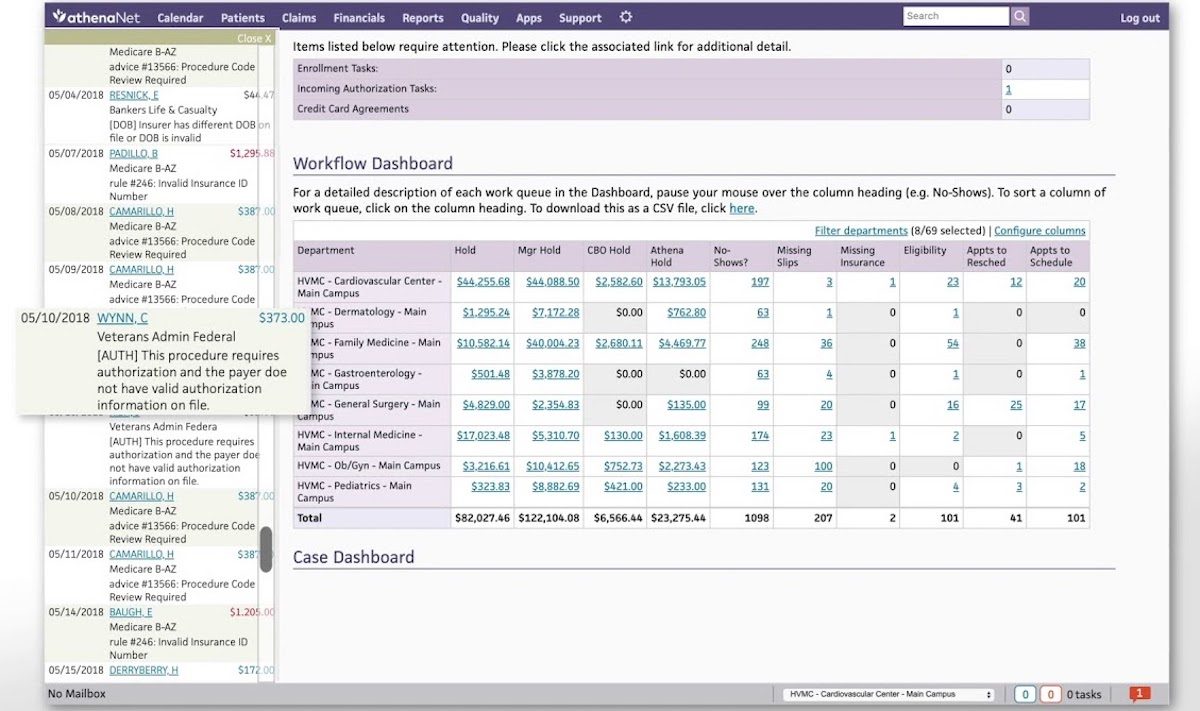This screenshot has height=711, width=1200.
Task: Open the Calendar menu
Action: (x=181, y=17)
